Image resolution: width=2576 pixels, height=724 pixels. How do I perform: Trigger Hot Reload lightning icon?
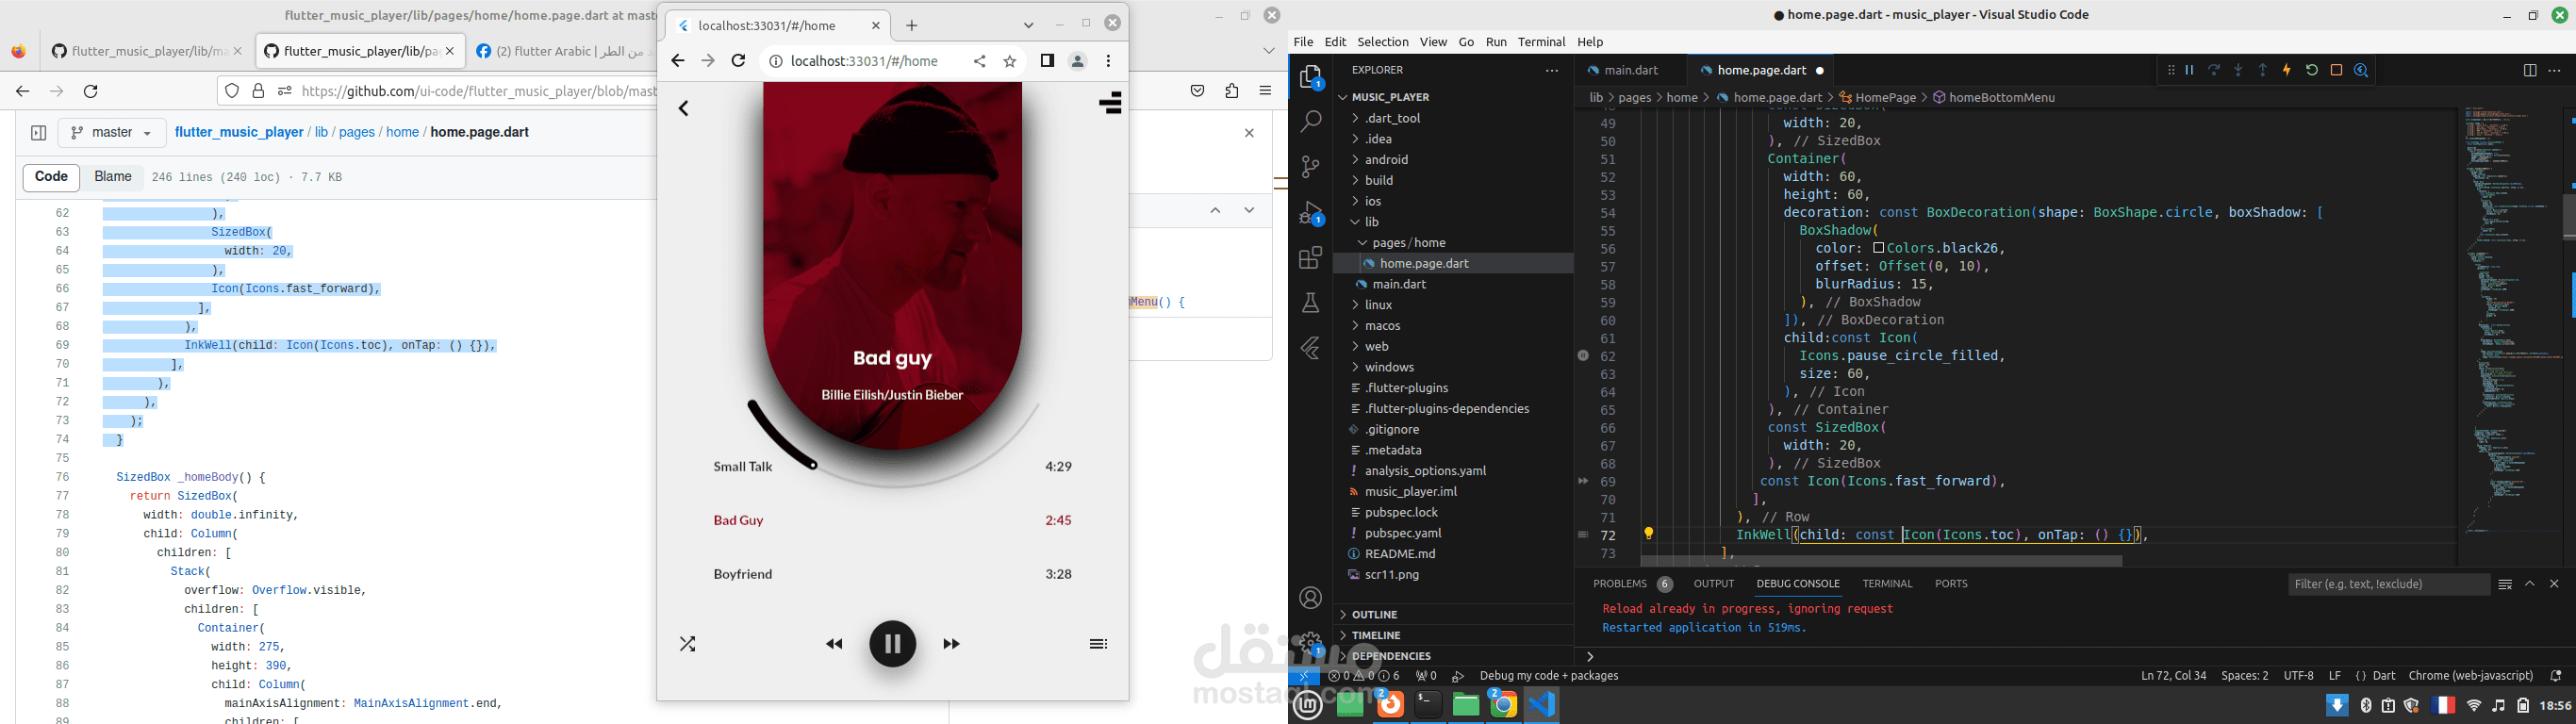(x=2287, y=70)
